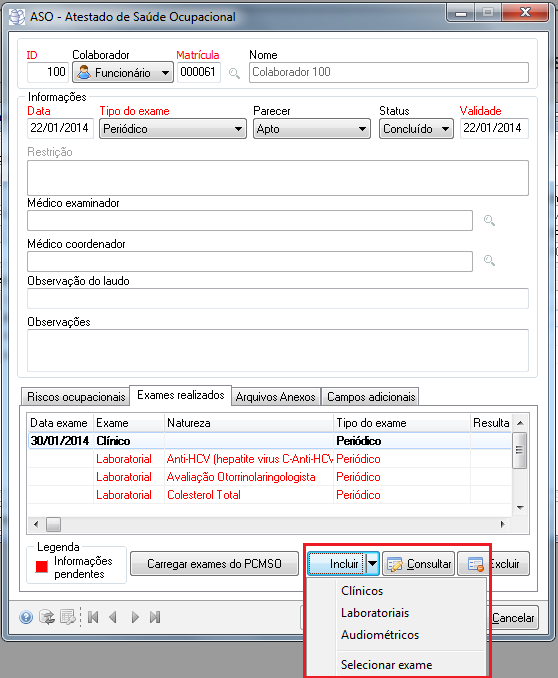Viewport: 558px width, 678px height.
Task: Click the Consultar button
Action: [x=418, y=563]
